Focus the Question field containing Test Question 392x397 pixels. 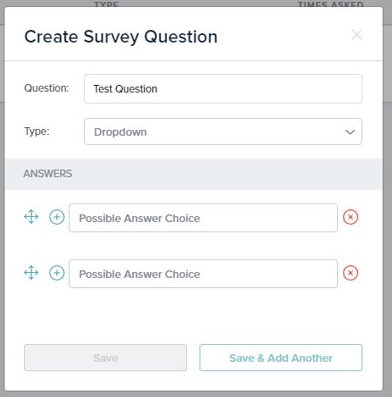coord(223,89)
